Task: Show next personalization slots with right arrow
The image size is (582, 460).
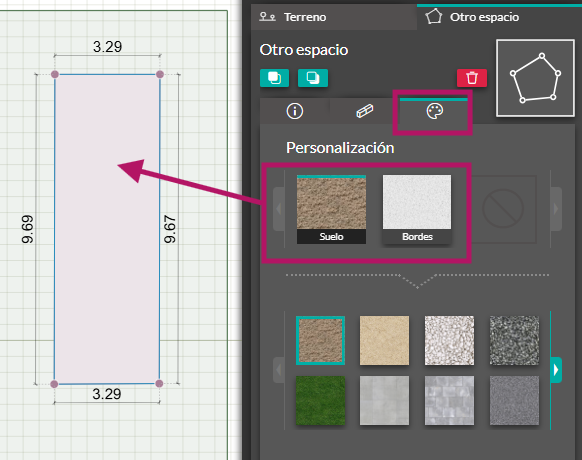Action: (x=556, y=209)
